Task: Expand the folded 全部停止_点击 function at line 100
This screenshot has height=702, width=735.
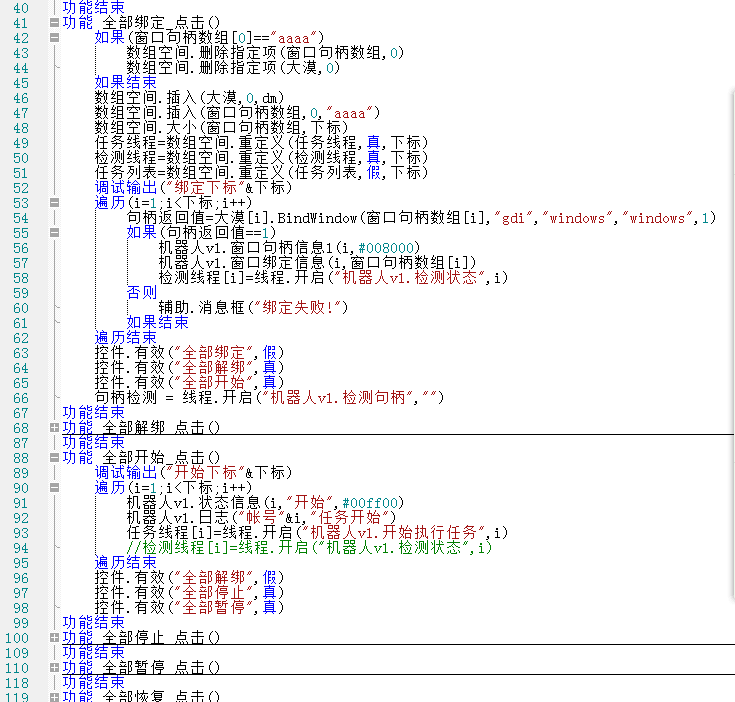Action: pyautogui.click(x=54, y=637)
